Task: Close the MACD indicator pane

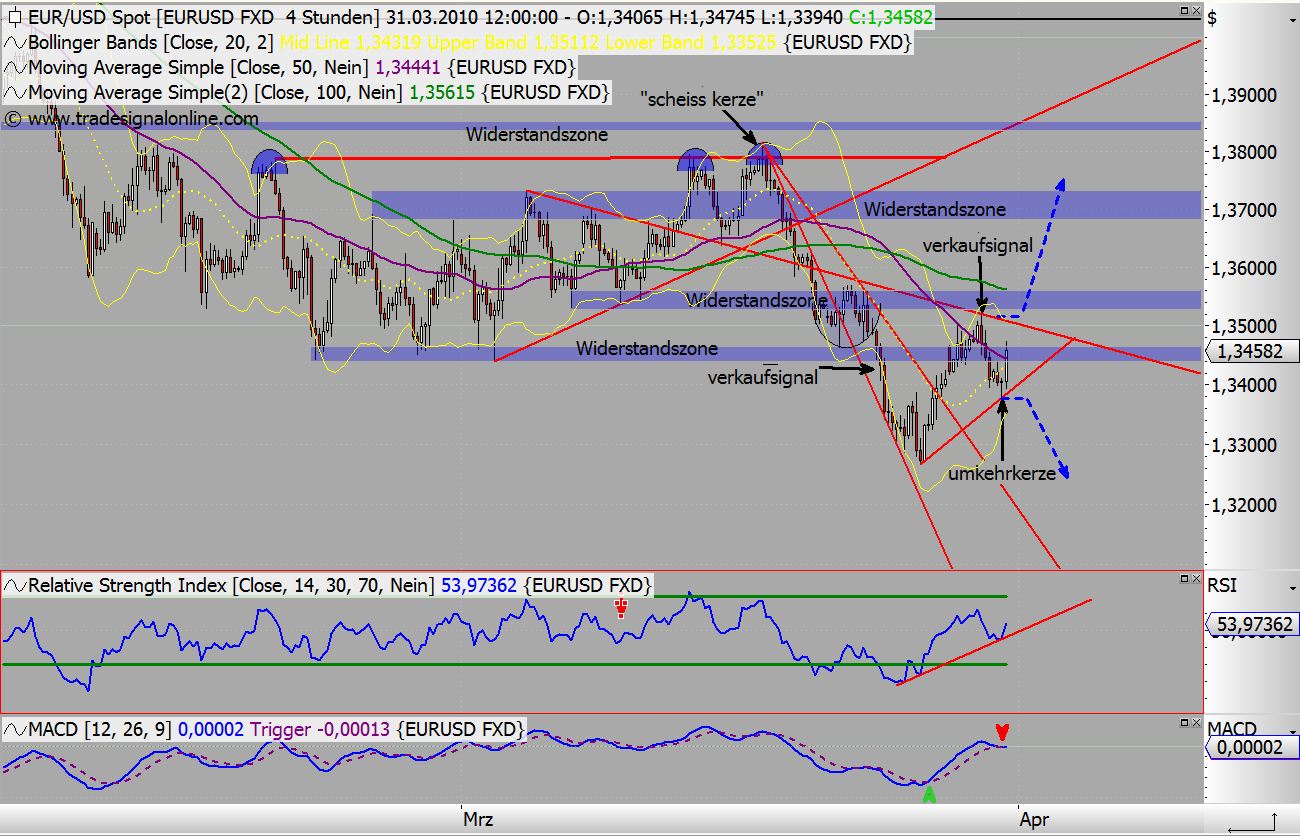Action: point(1195,722)
